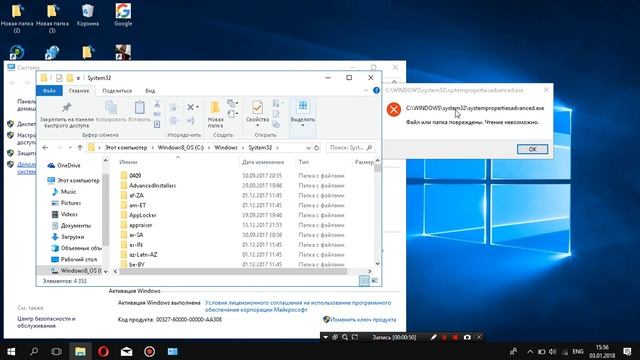Click the blue Help question mark icon

tap(376, 91)
